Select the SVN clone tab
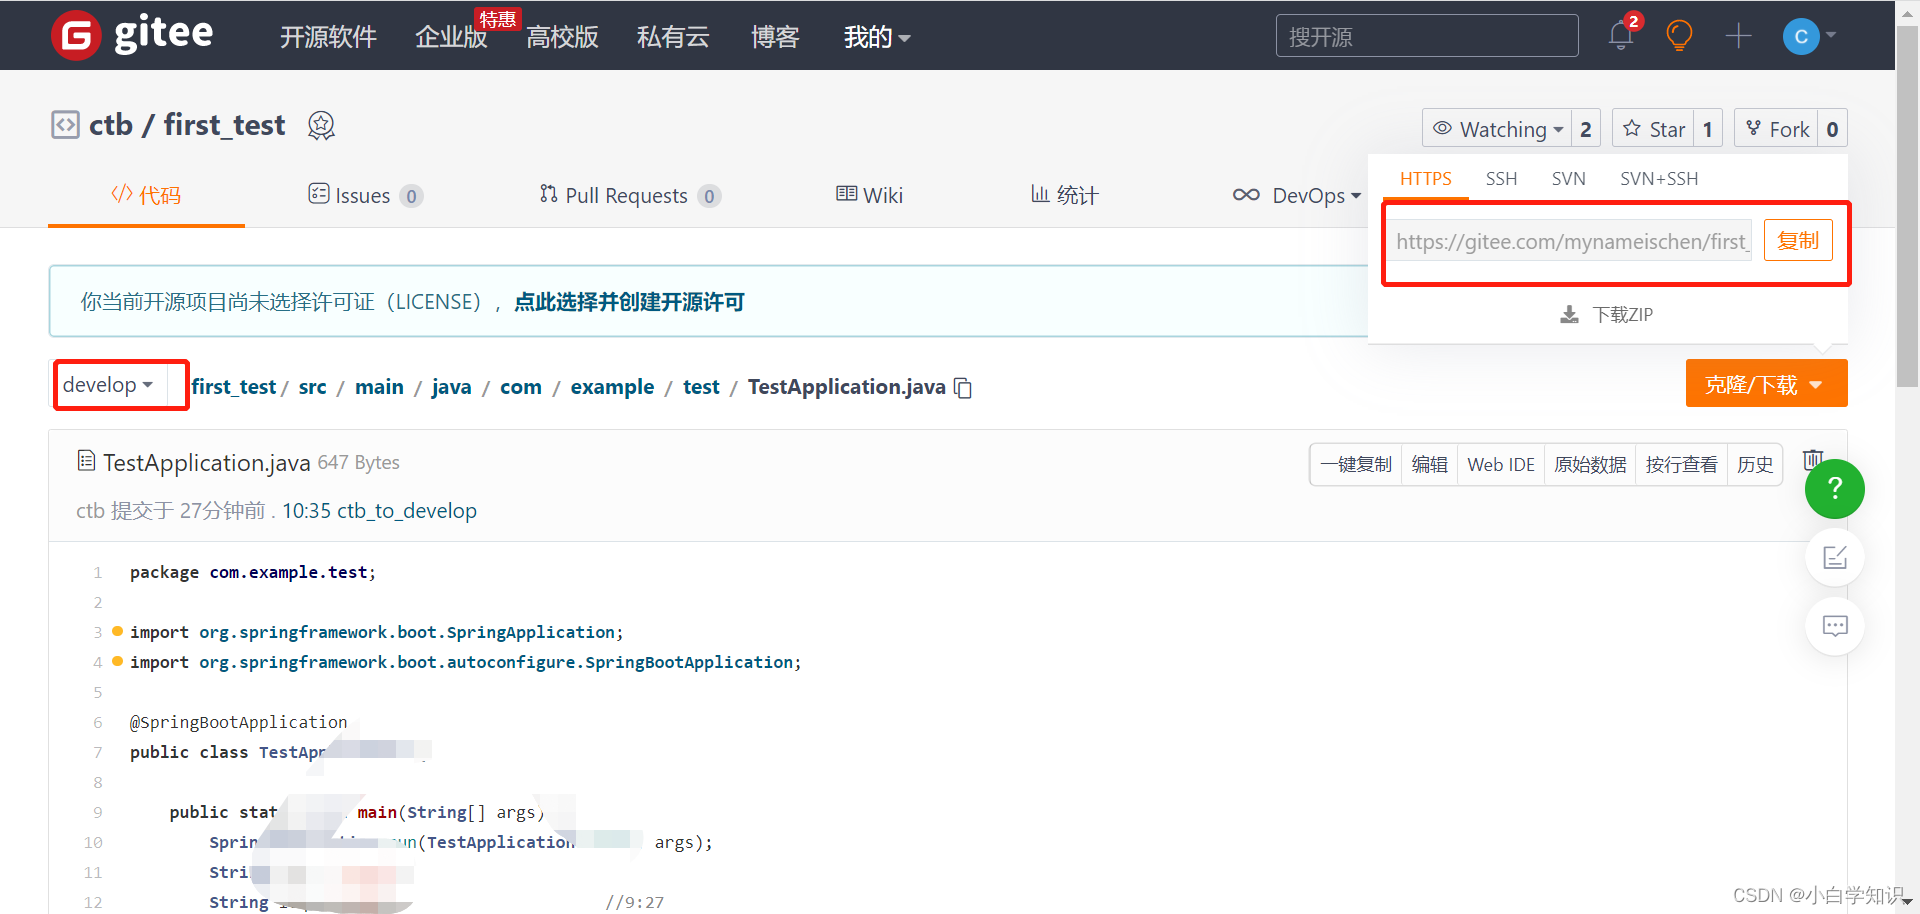Viewport: 1920px width, 914px height. pyautogui.click(x=1568, y=179)
